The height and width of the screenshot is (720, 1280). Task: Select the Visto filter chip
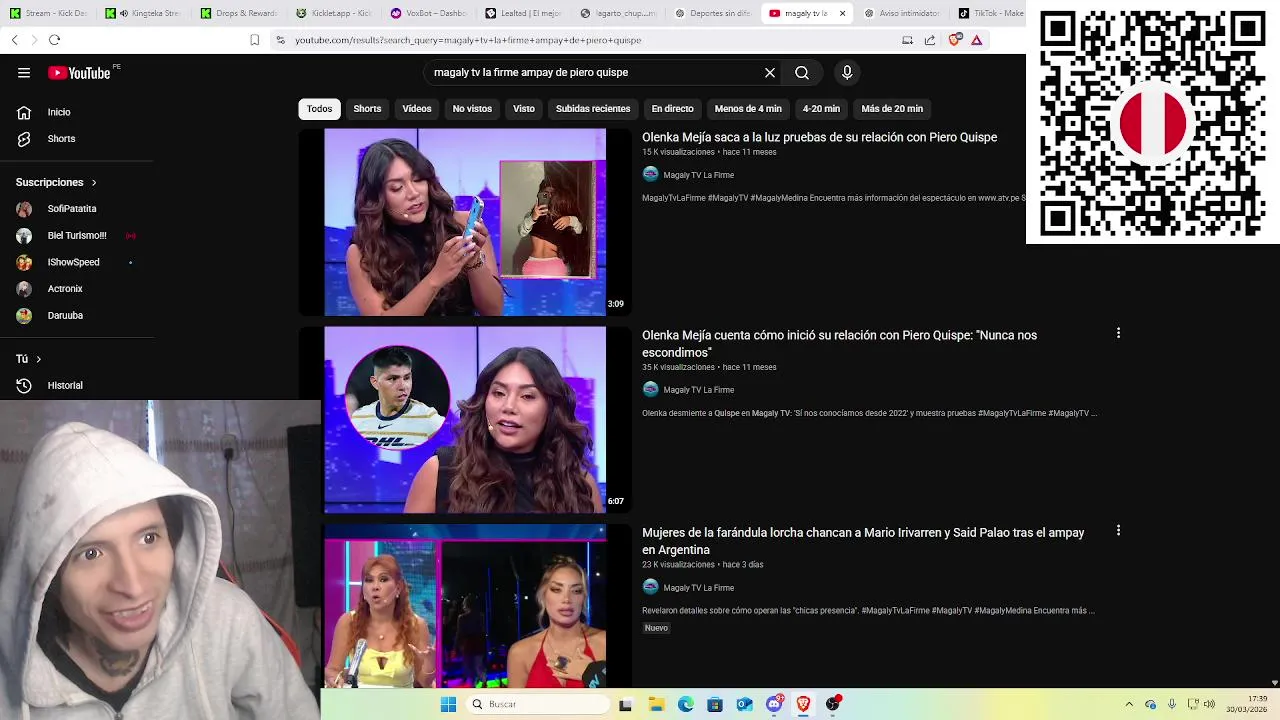pos(524,109)
